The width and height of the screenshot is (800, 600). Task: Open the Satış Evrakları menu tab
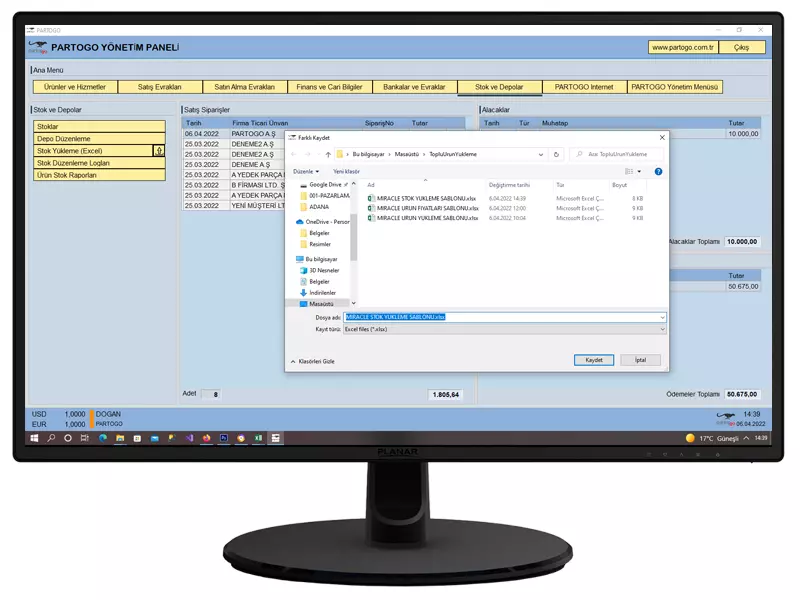tap(160, 87)
